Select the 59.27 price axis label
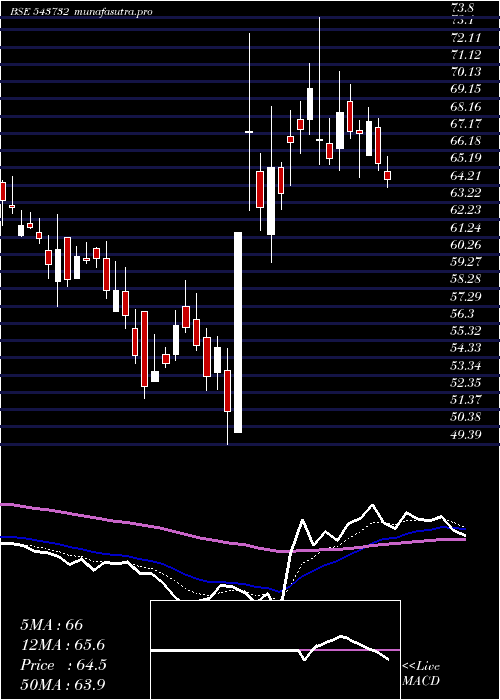Screen dimensions: 500x700 466,262
